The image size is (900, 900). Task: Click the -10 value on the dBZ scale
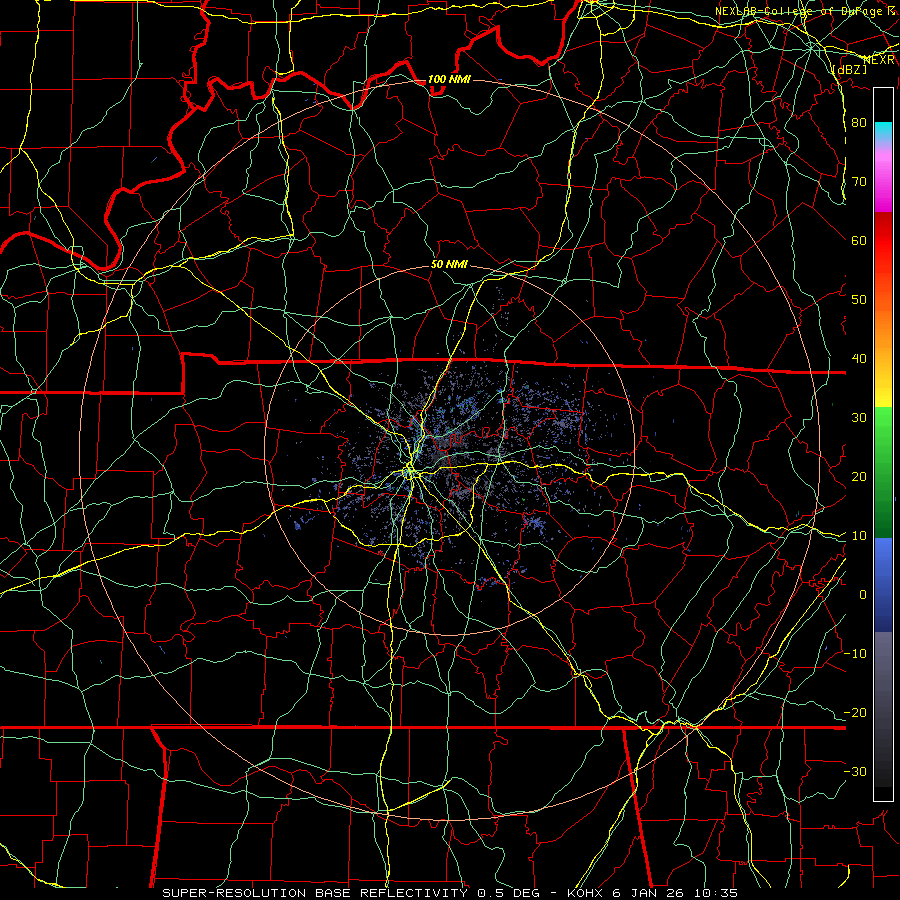855,654
